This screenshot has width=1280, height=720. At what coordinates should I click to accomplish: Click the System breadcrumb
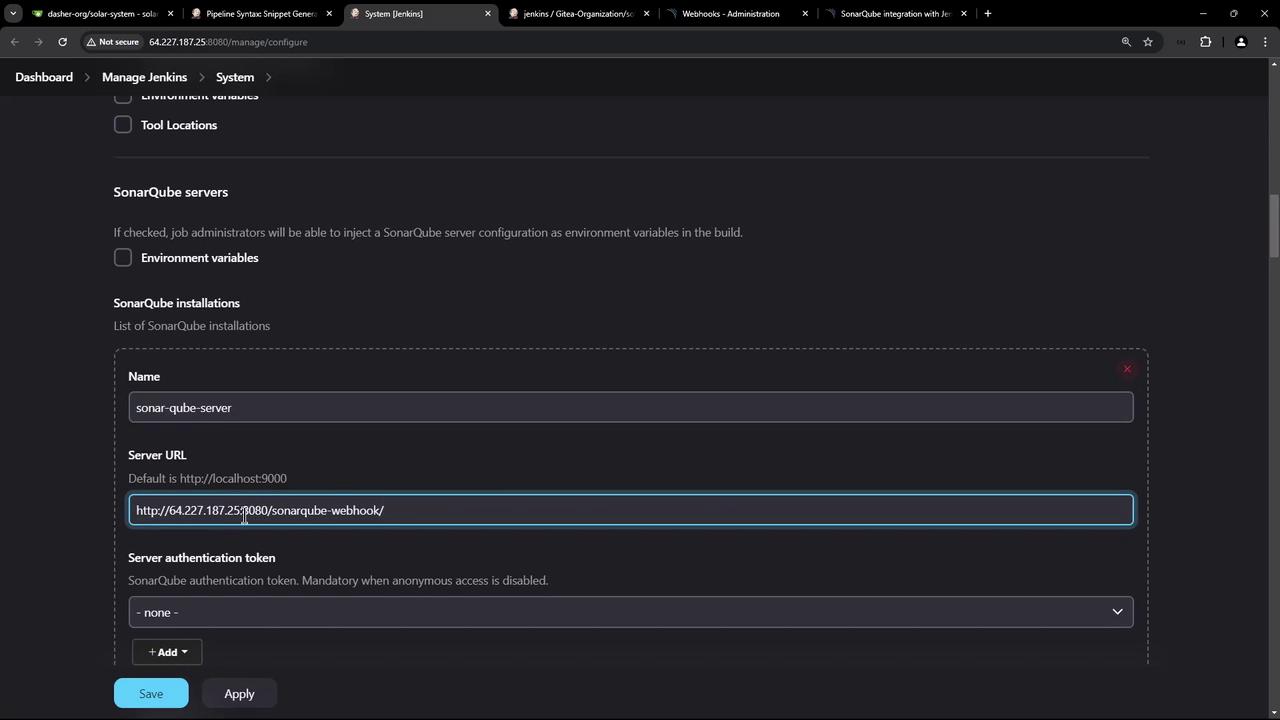(235, 77)
